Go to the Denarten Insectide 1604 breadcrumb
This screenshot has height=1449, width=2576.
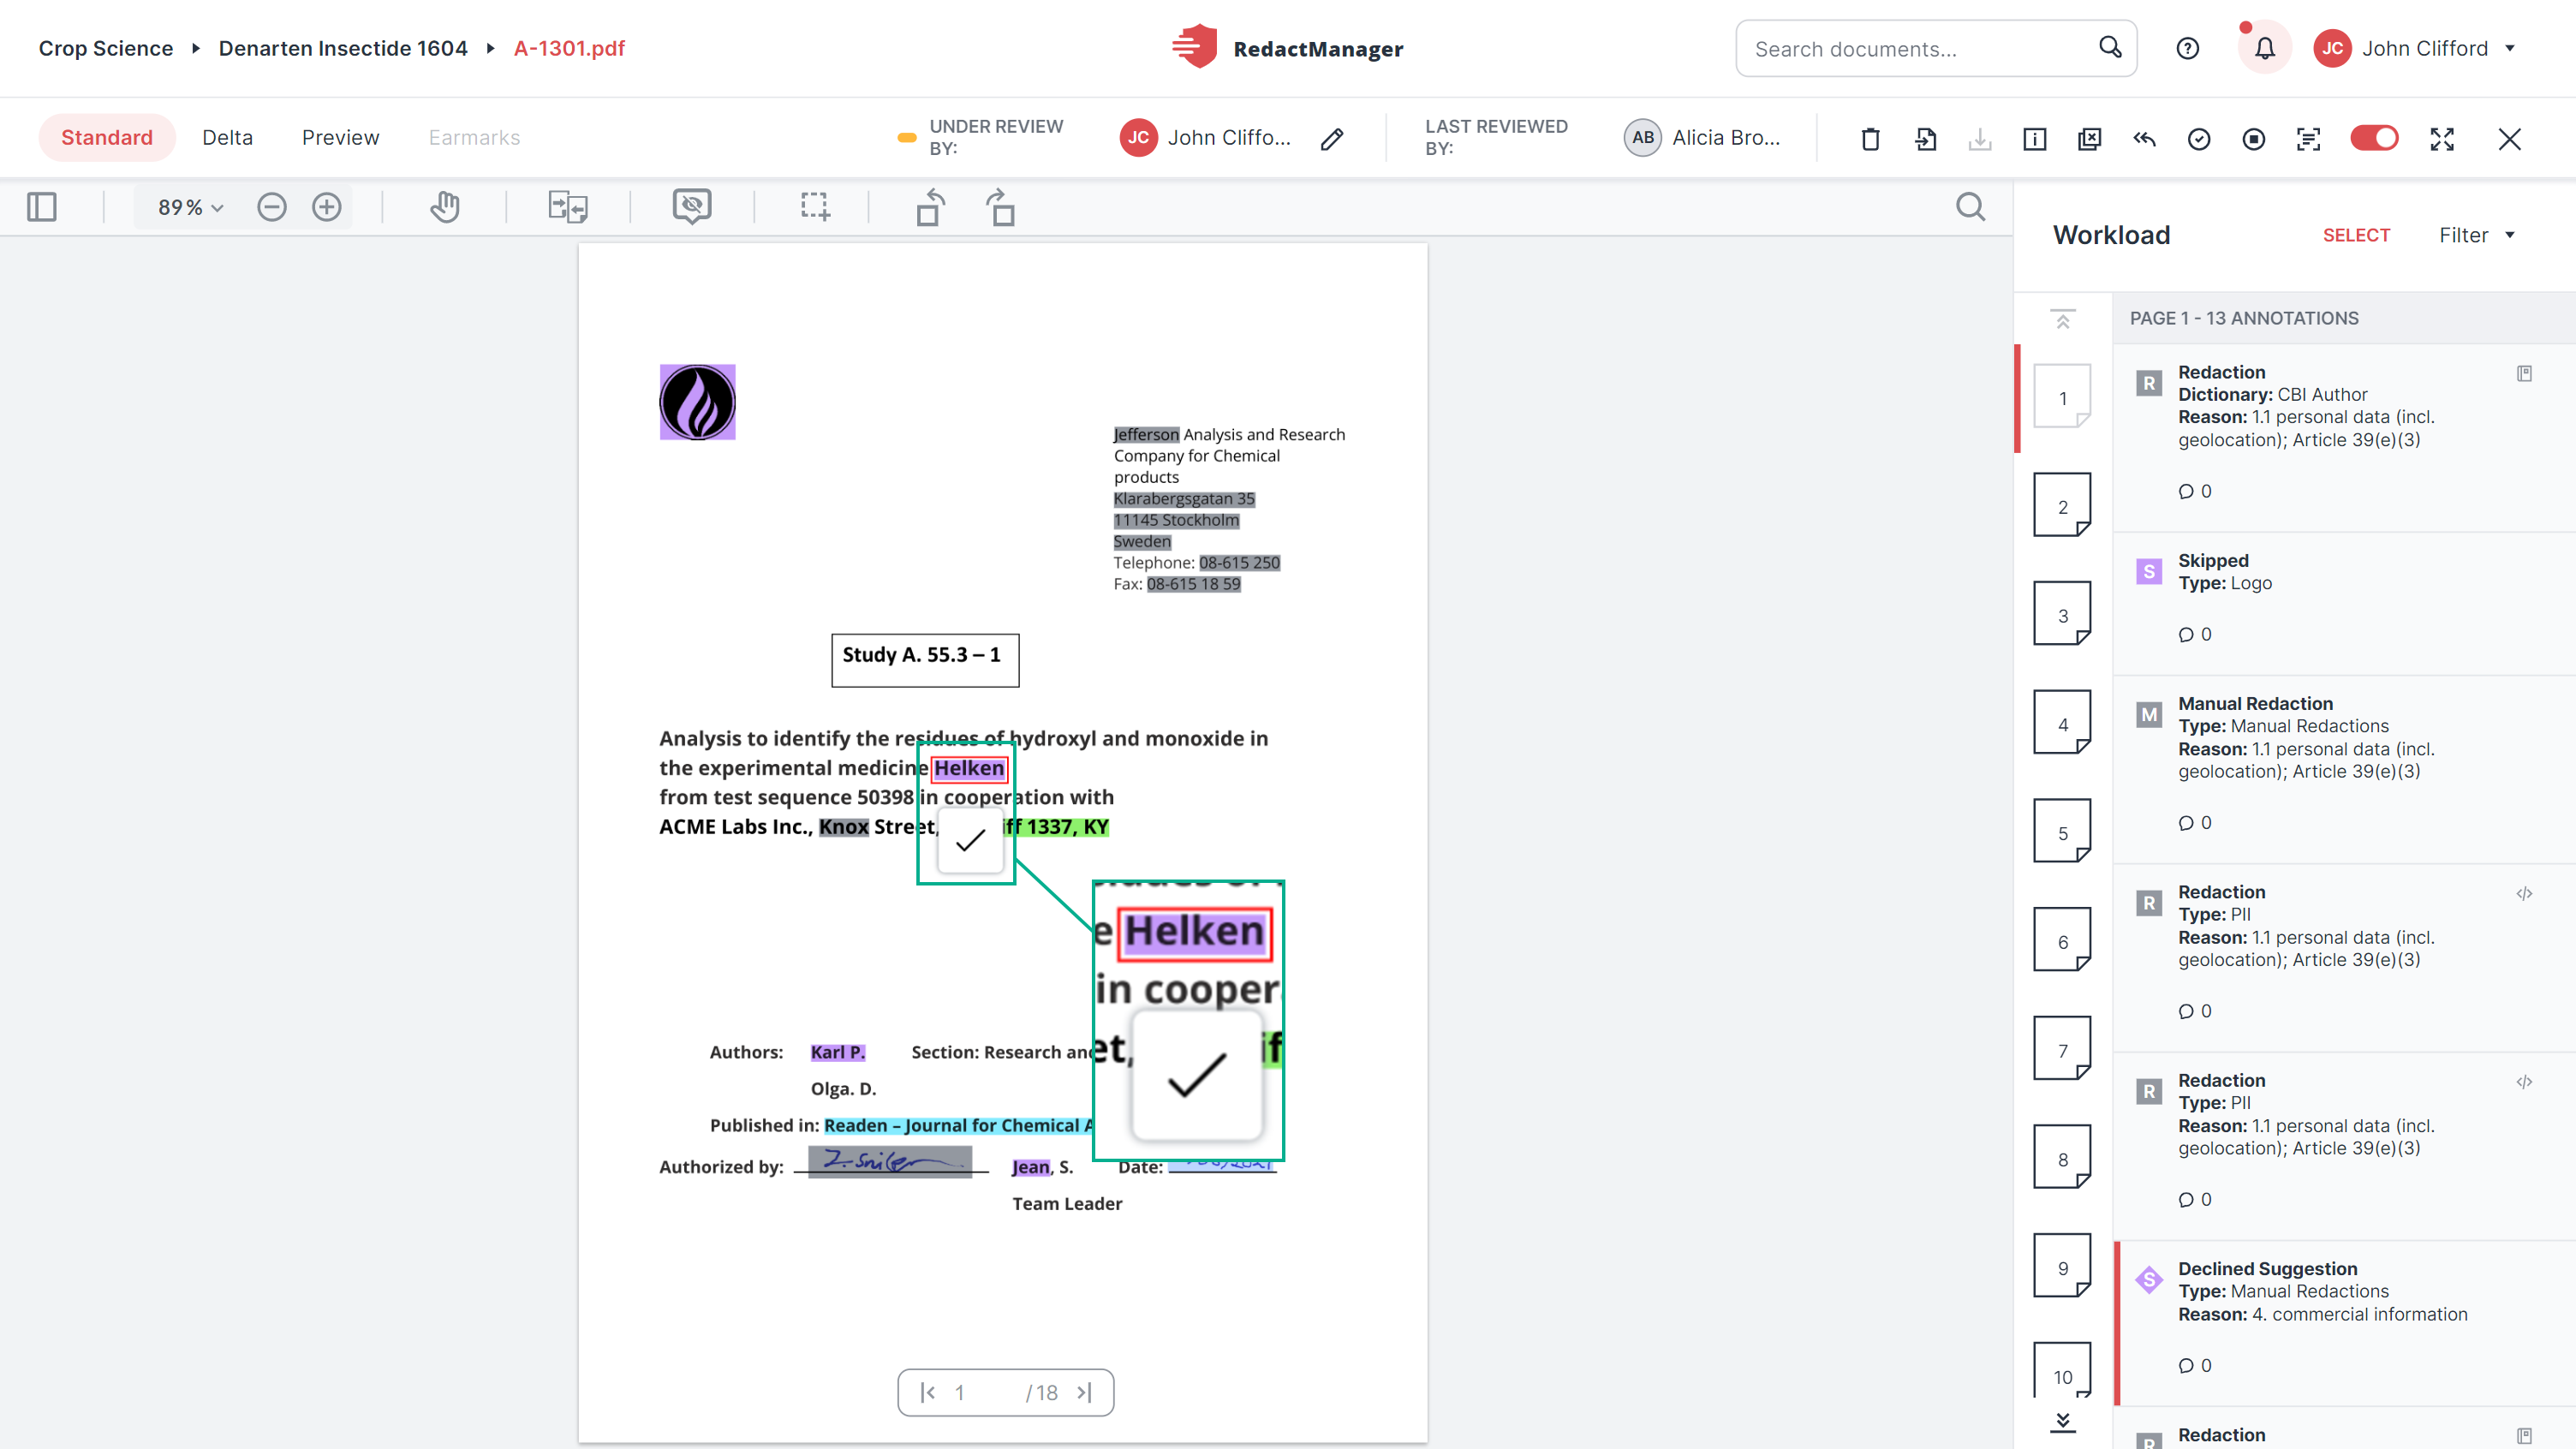click(x=343, y=48)
